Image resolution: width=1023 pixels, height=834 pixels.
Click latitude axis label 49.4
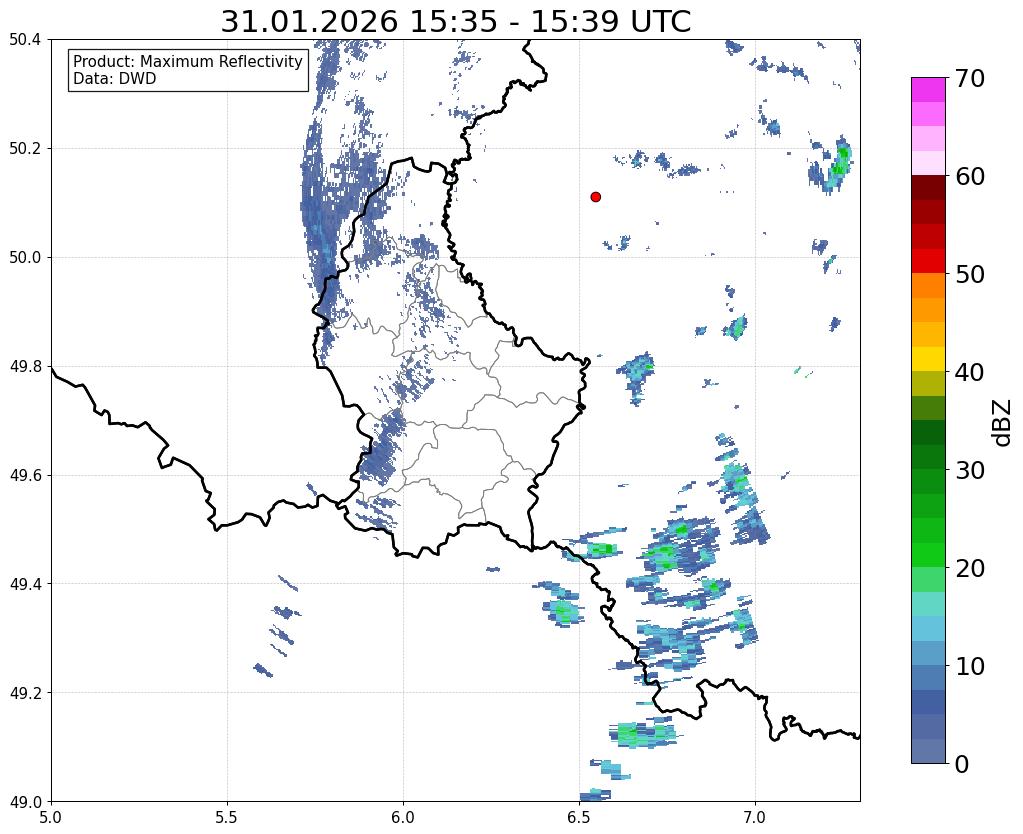tap(25, 583)
